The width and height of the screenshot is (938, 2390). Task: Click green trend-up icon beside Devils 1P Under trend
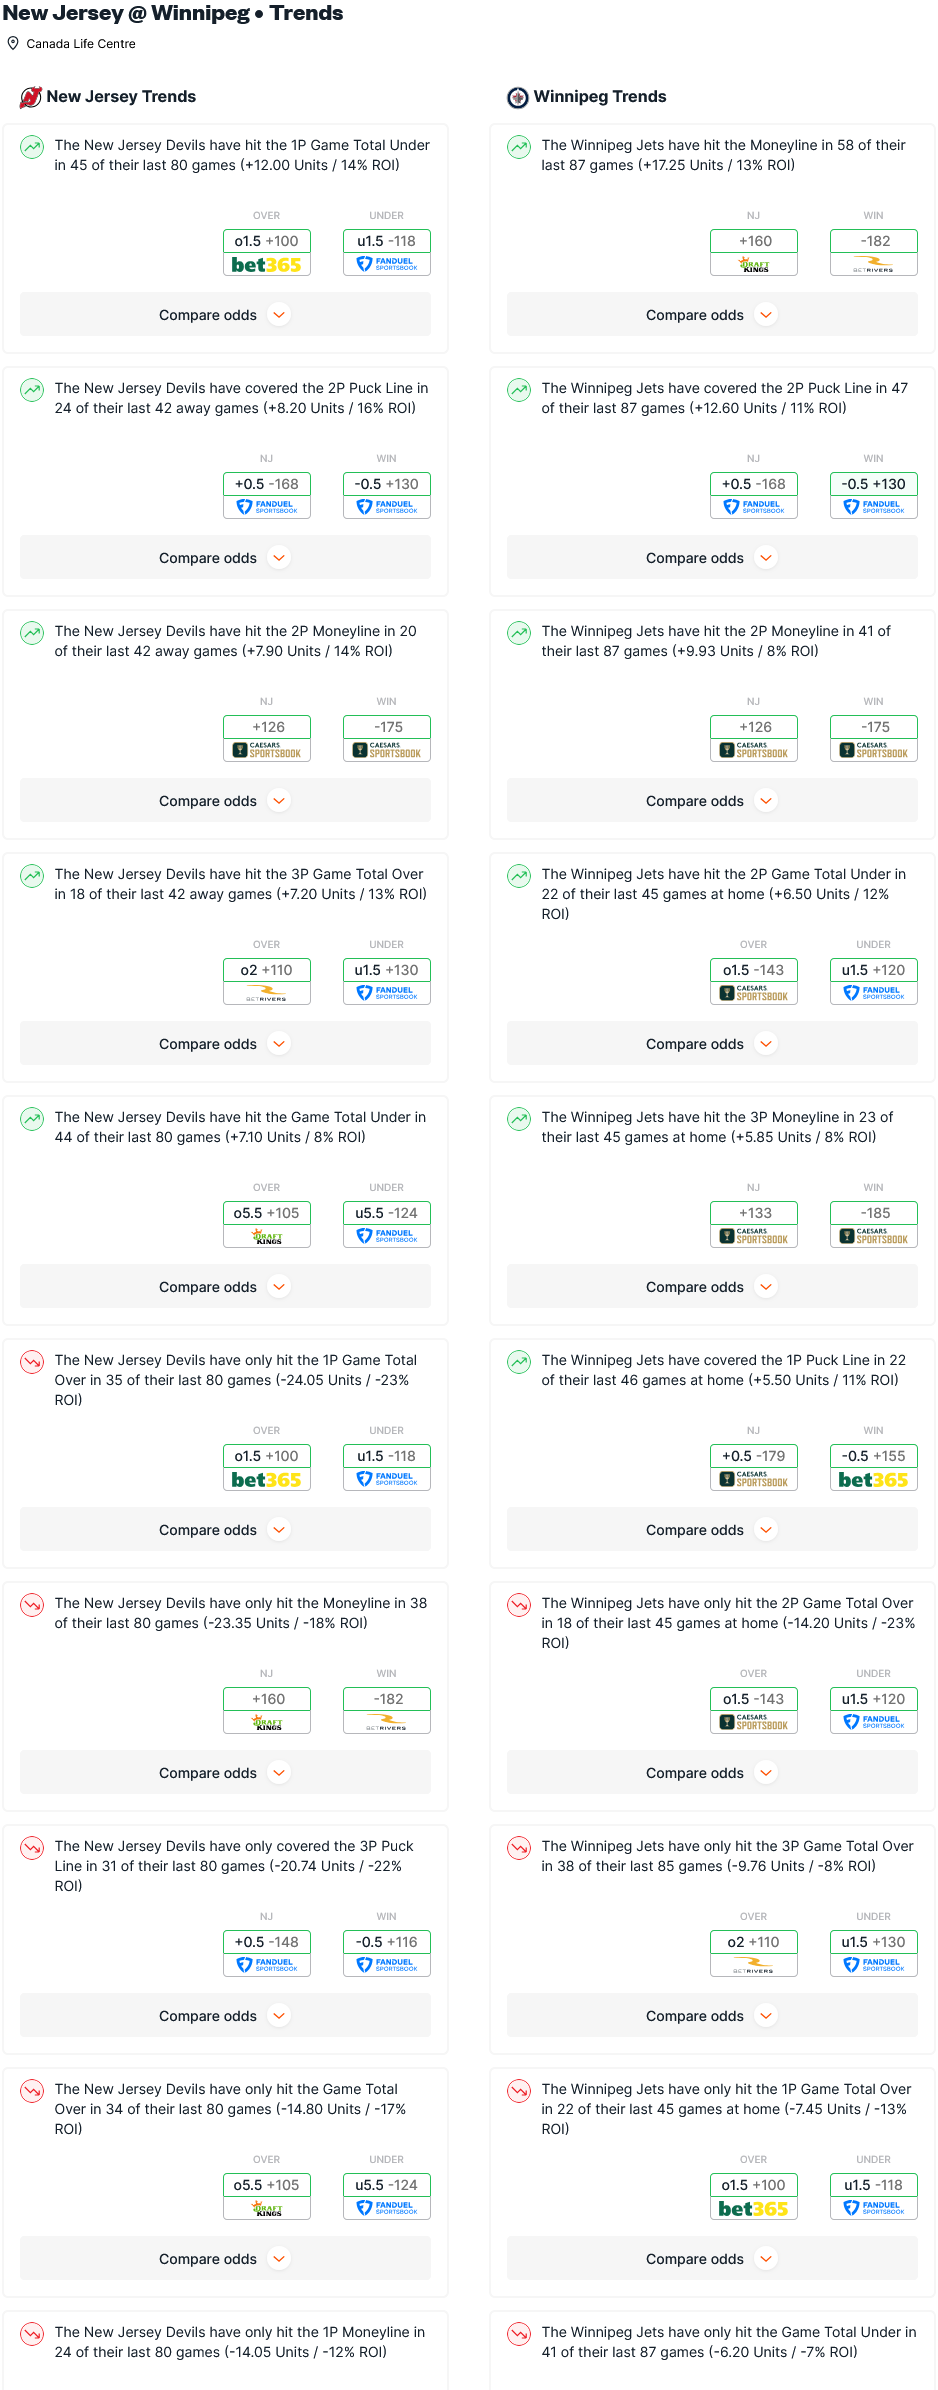[x=32, y=147]
